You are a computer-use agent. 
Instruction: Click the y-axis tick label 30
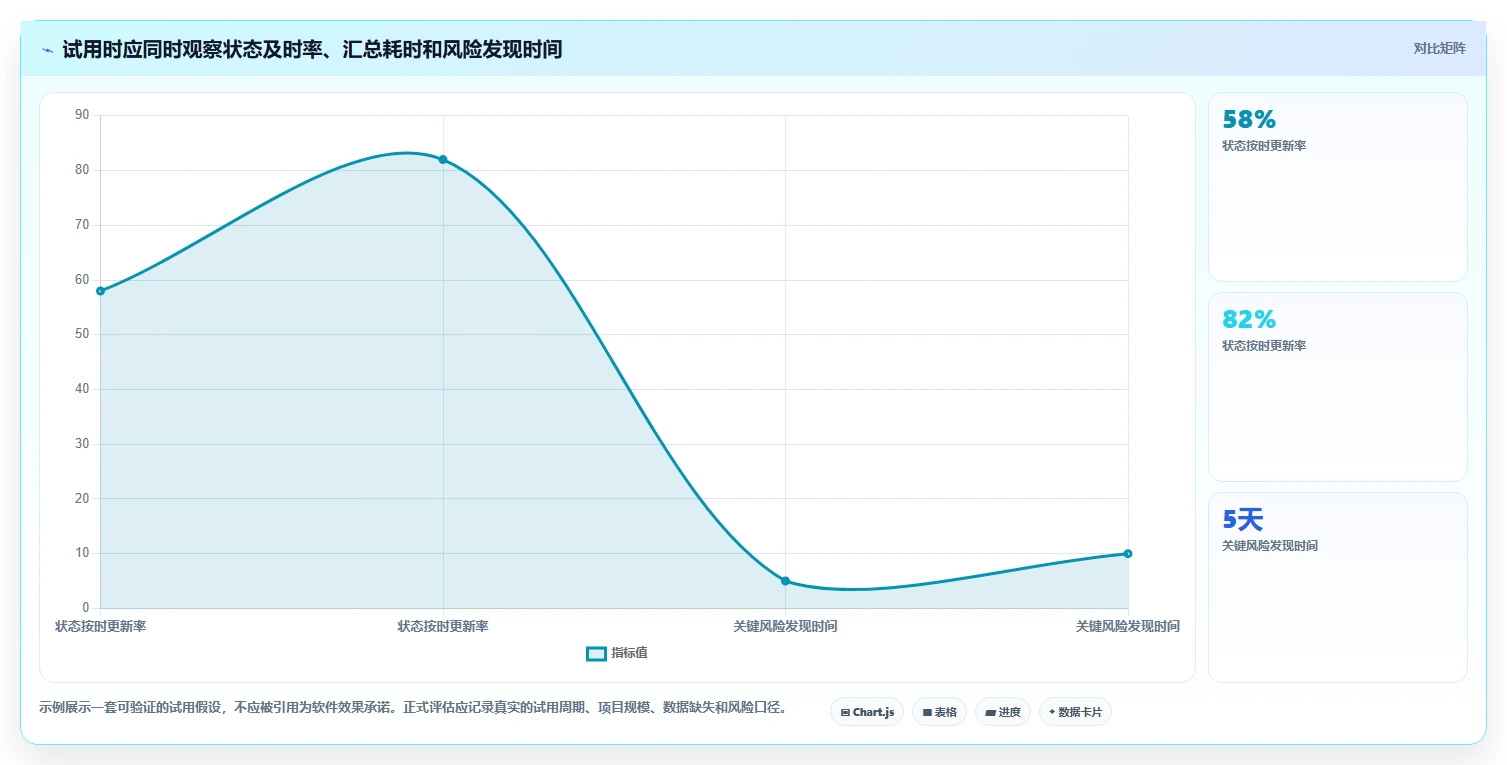click(82, 444)
